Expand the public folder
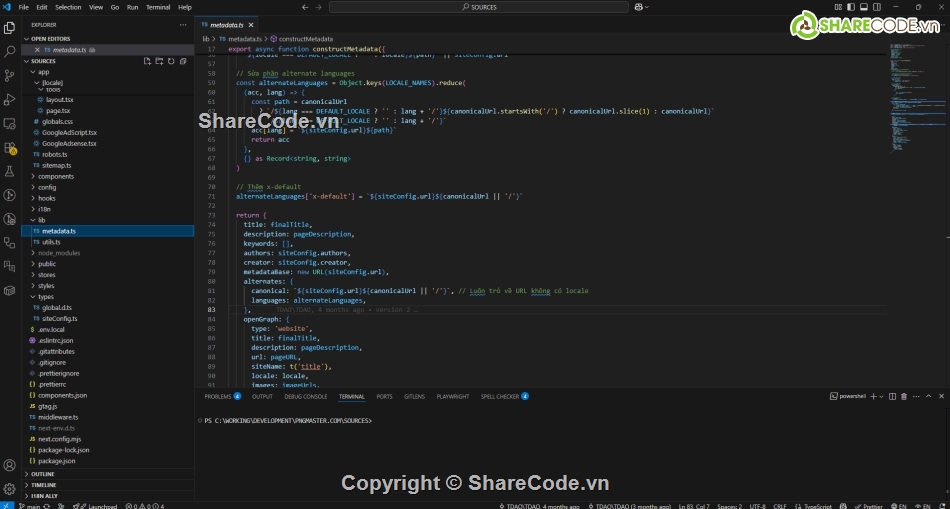This screenshot has width=950, height=509. (x=108, y=264)
